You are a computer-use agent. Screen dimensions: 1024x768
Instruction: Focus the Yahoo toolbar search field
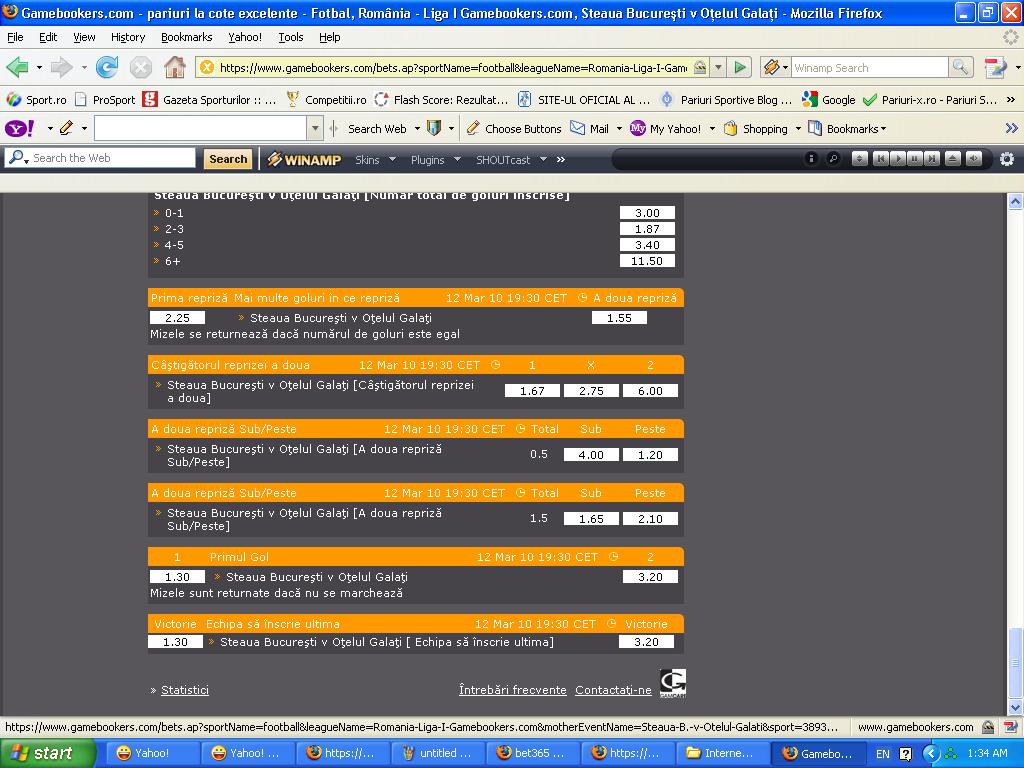point(200,129)
